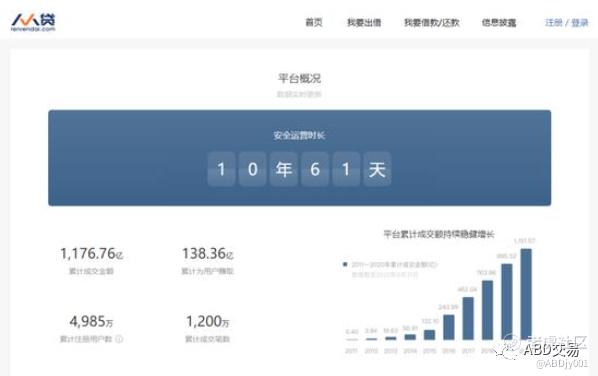This screenshot has height=376, width=598.
Task: Click the chart legend marker dot
Action: pos(345,264)
